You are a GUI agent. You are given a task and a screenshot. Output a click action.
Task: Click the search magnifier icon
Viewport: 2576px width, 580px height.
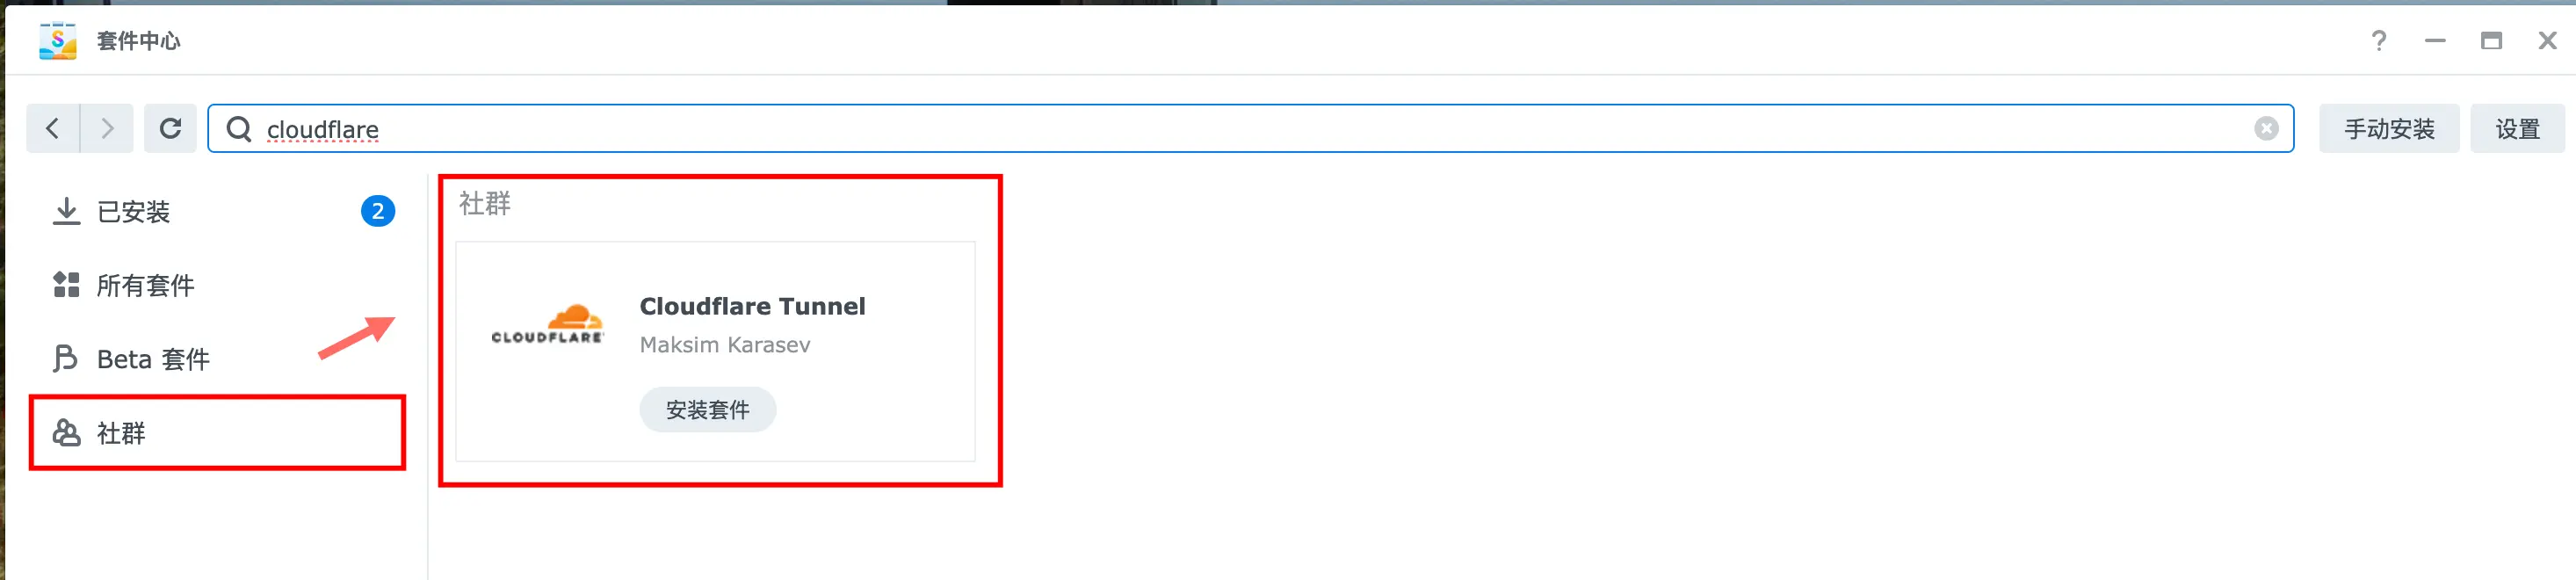(x=239, y=129)
